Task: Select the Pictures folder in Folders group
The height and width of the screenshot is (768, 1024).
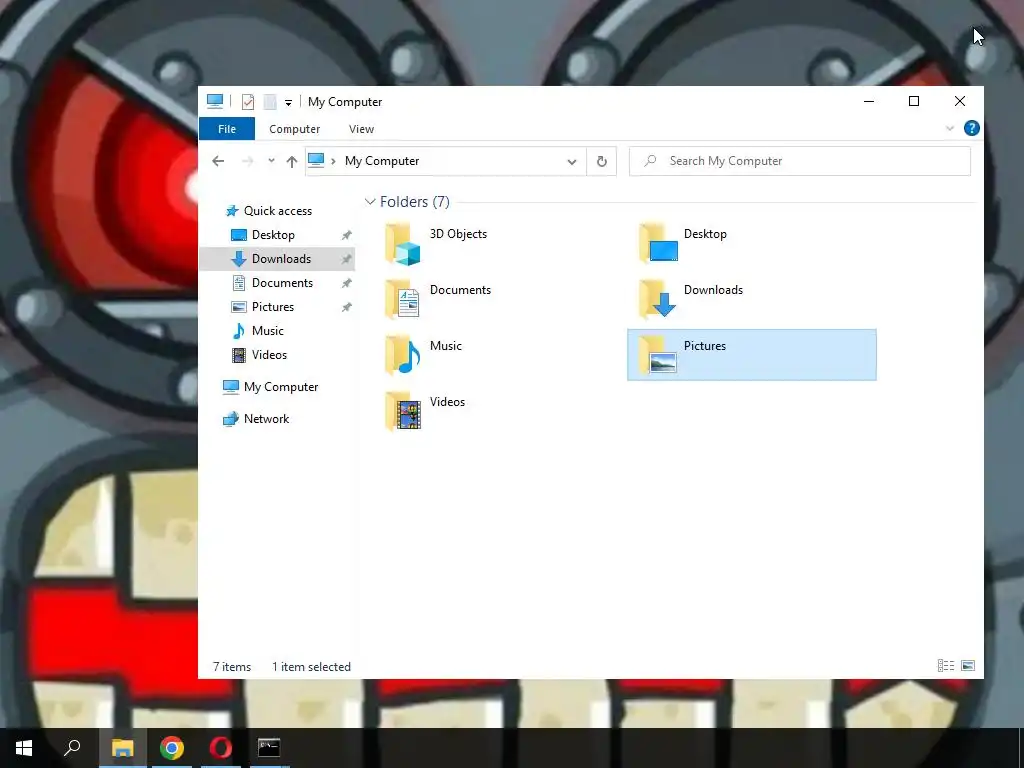Action: 752,355
